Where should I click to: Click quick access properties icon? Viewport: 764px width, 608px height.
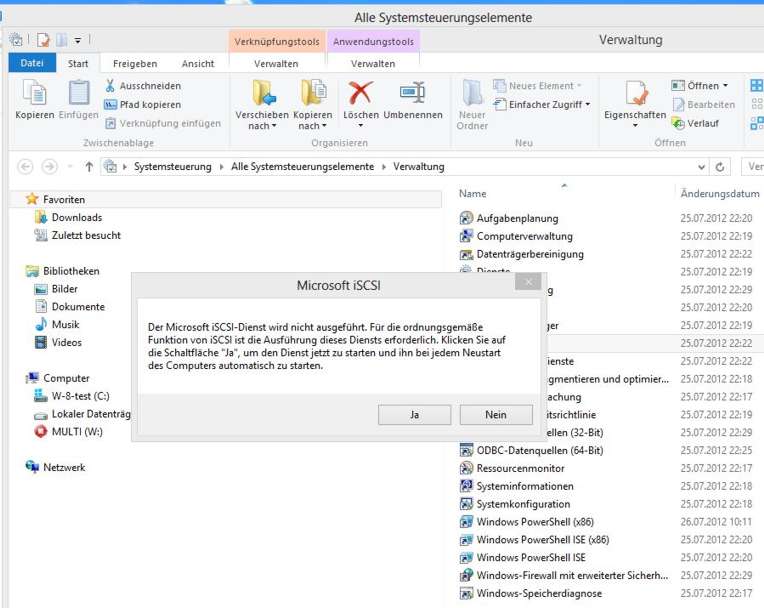tap(43, 40)
